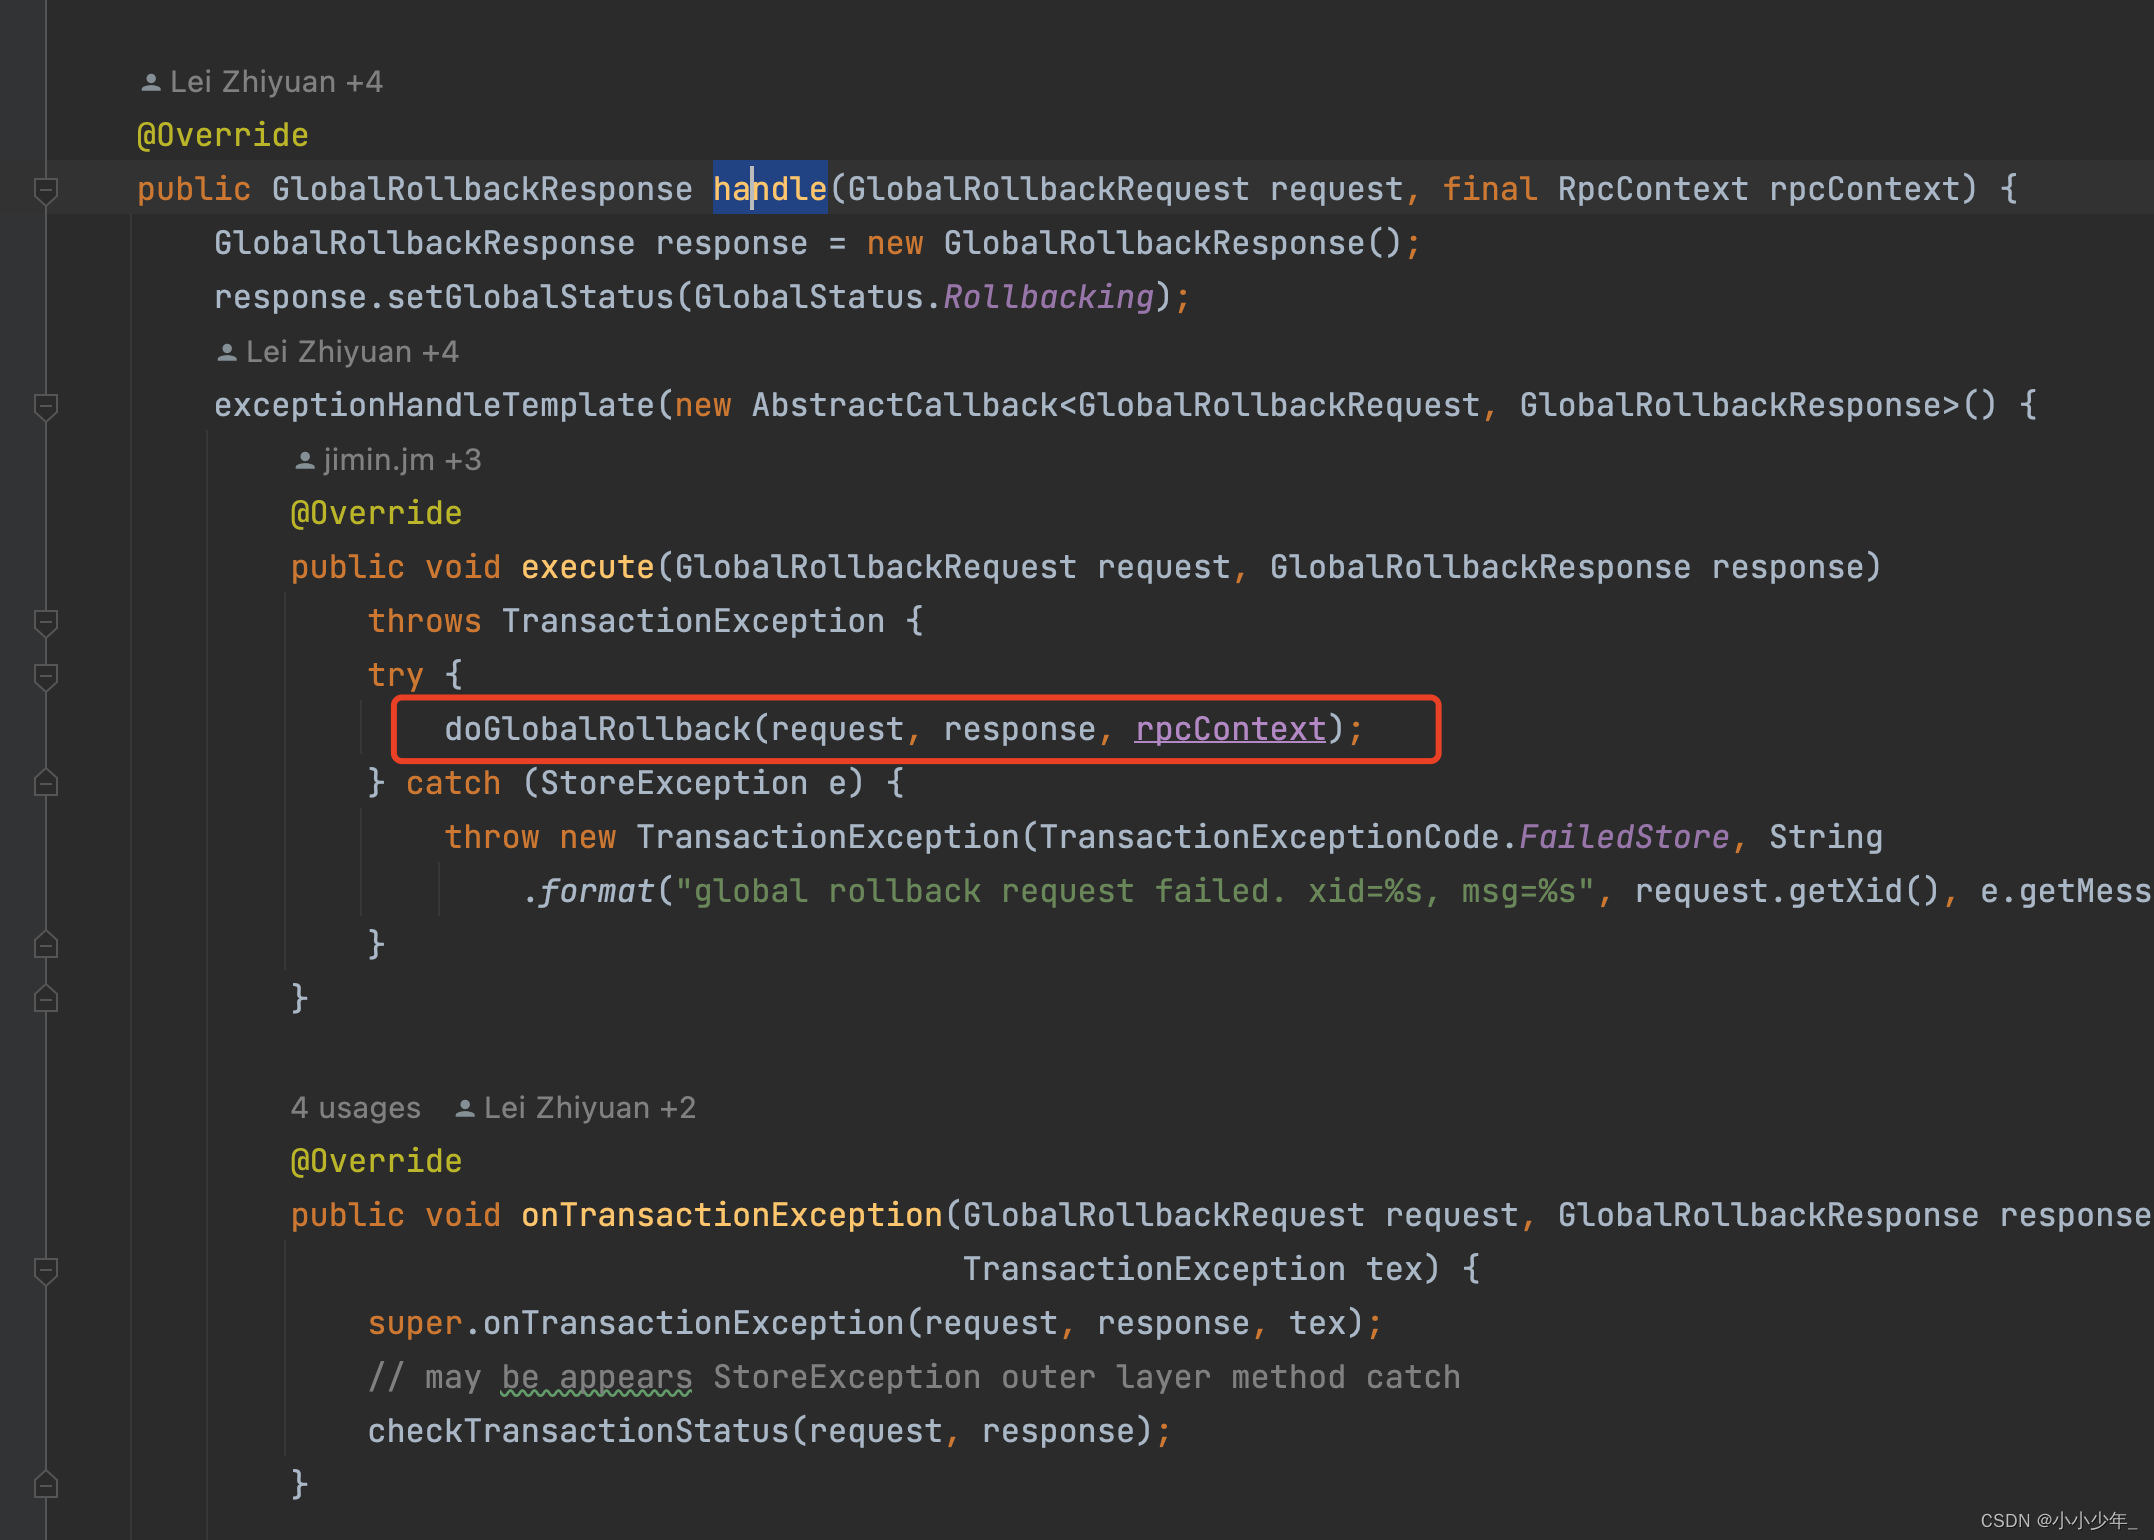Viewport: 2154px width, 1540px height.
Task: Place cursor in highlighted handle method name
Action: (770, 189)
